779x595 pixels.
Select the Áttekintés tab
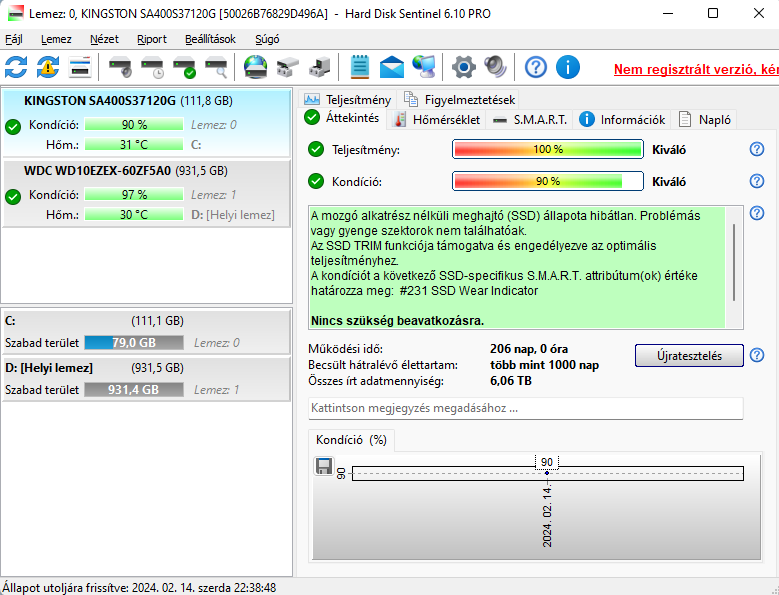[x=342, y=118]
